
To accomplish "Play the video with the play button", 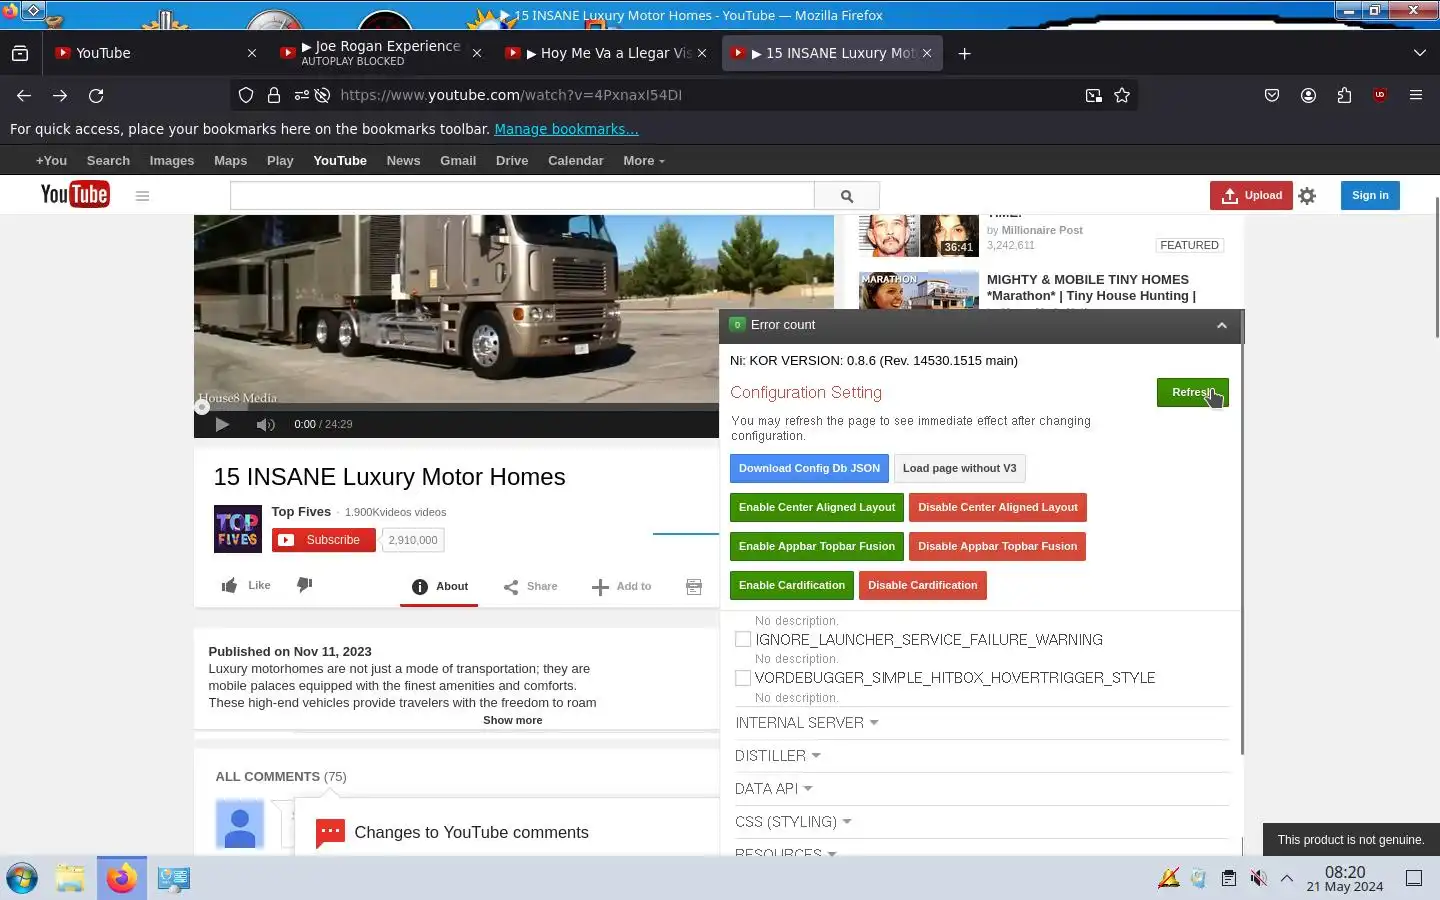I will click(222, 424).
